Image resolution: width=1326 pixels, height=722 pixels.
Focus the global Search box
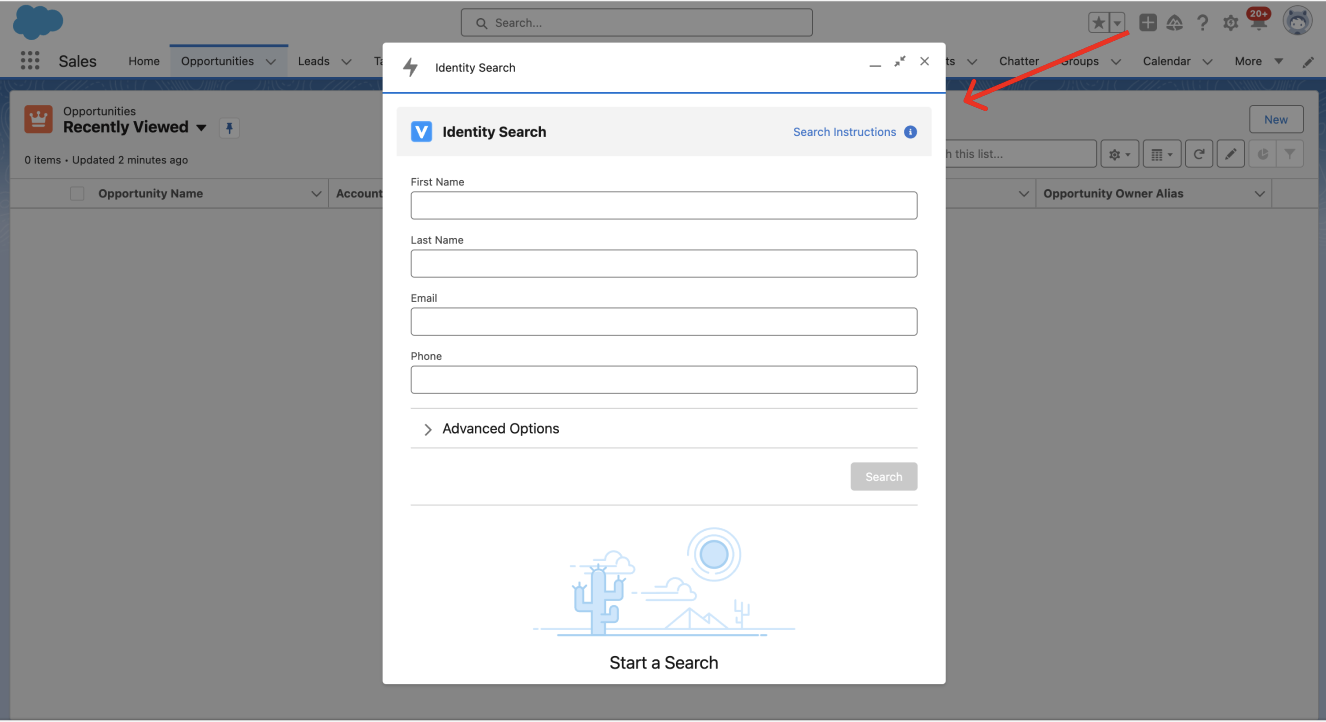637,22
